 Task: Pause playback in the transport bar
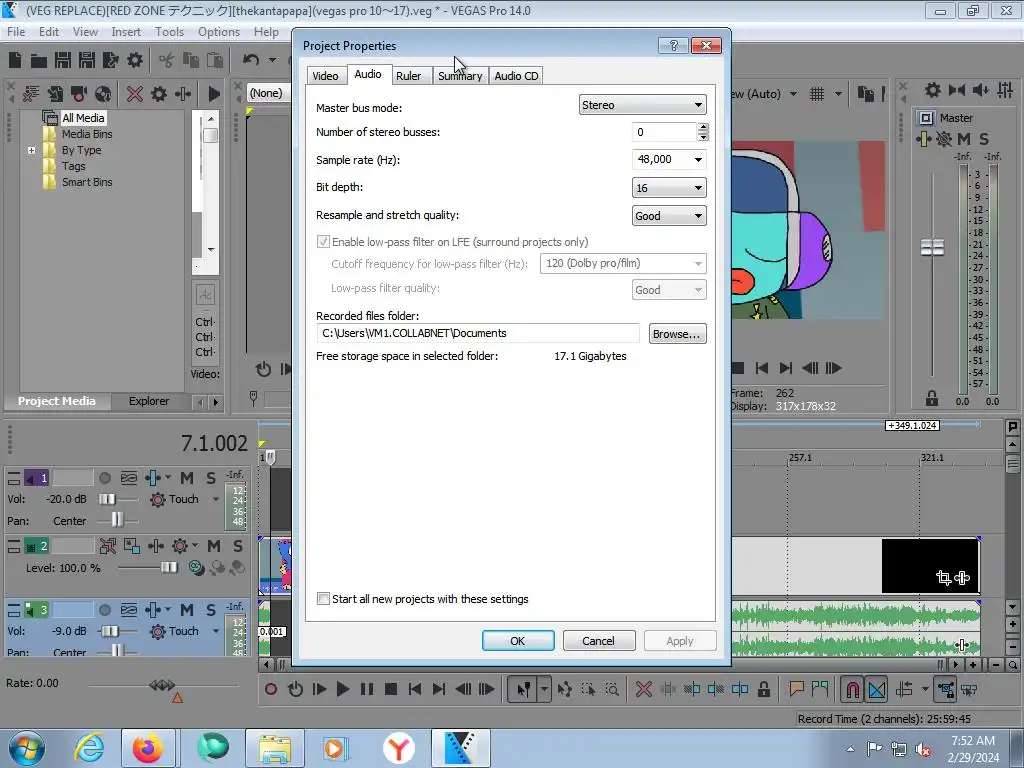366,689
